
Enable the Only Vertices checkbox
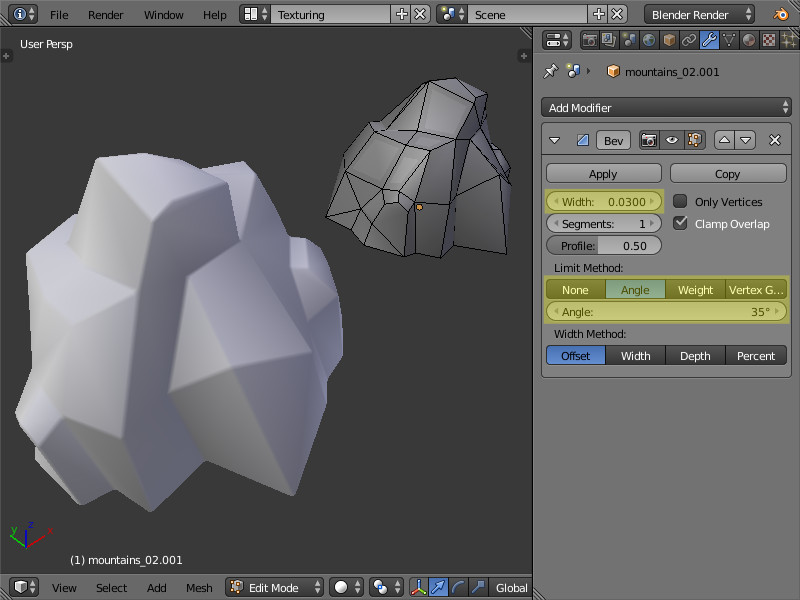[x=680, y=201]
